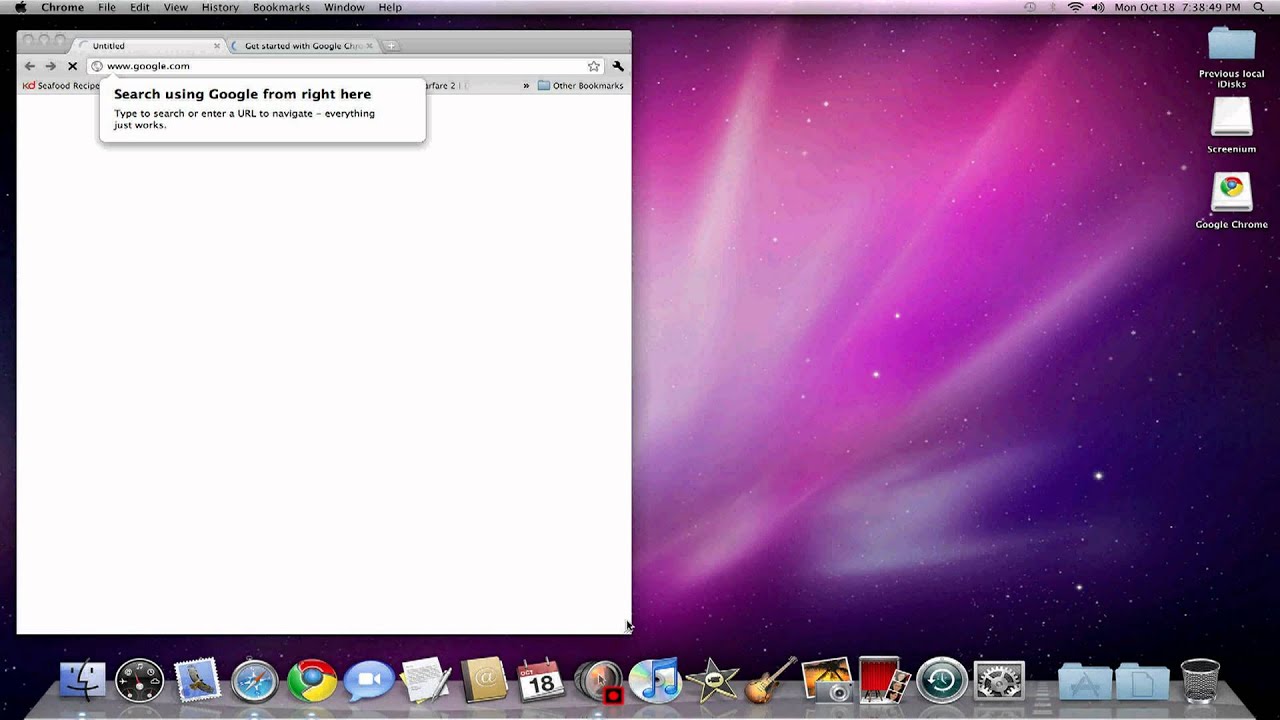Open the View menu
The height and width of the screenshot is (720, 1280).
point(175,7)
